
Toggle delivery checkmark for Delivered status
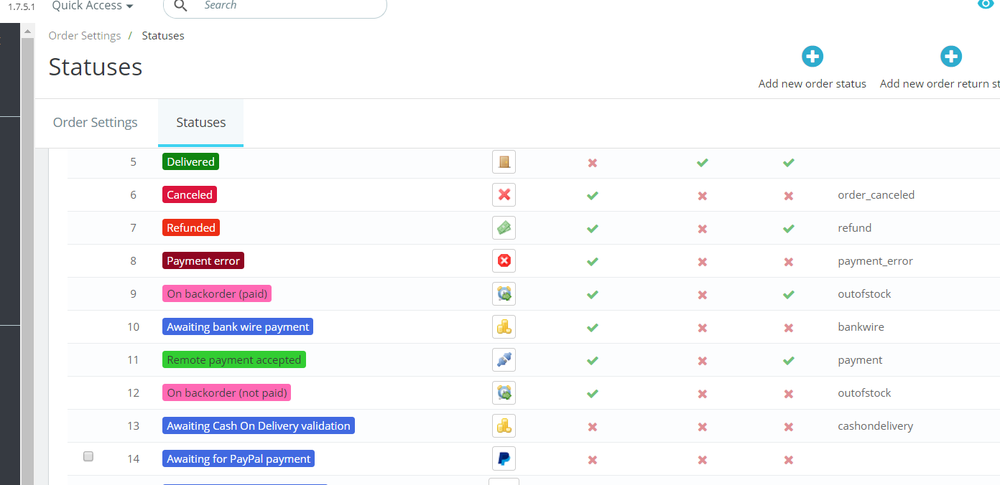[x=702, y=163]
